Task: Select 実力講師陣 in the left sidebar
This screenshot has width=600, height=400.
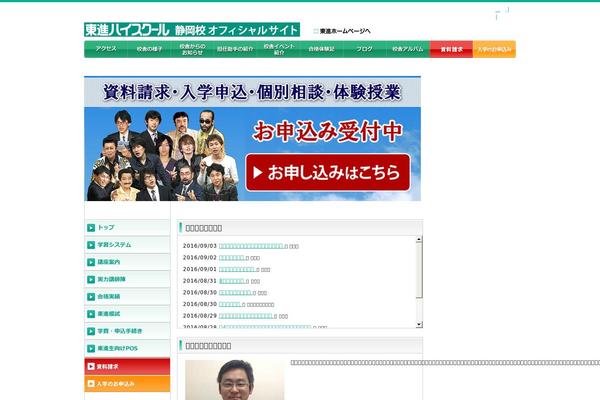Action: click(127, 279)
